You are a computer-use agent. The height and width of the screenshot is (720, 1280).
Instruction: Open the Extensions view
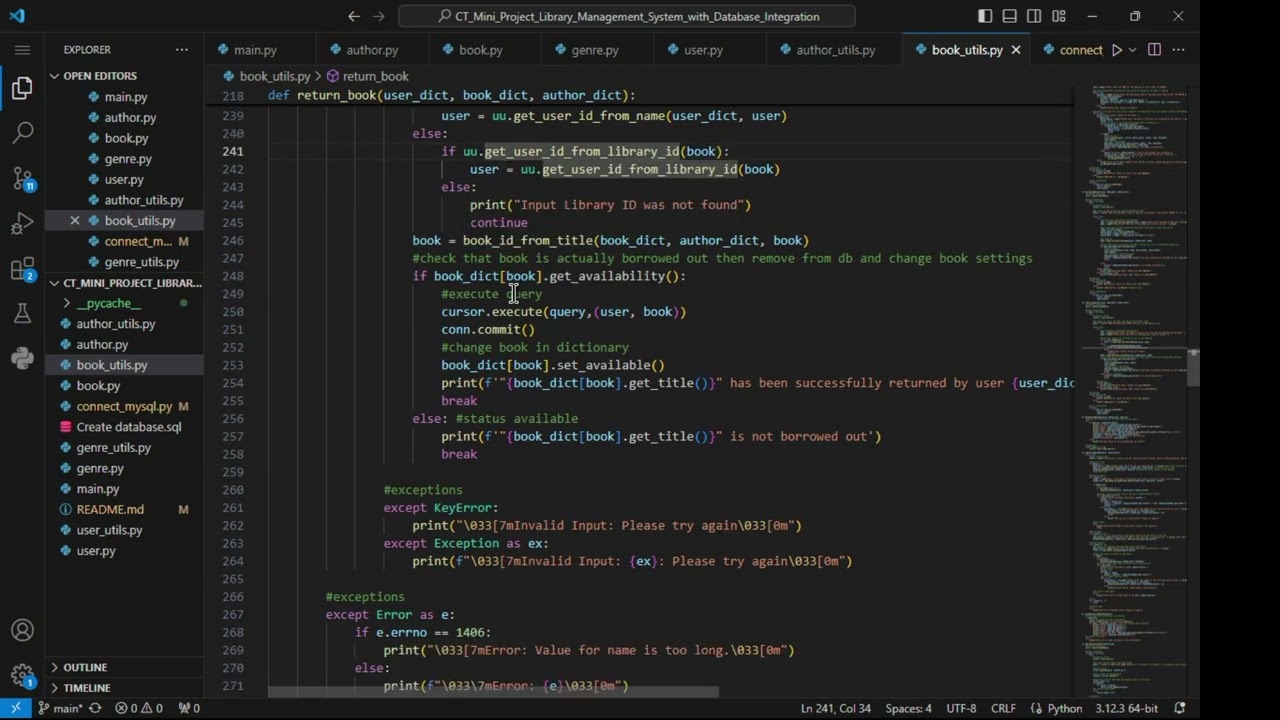22,269
